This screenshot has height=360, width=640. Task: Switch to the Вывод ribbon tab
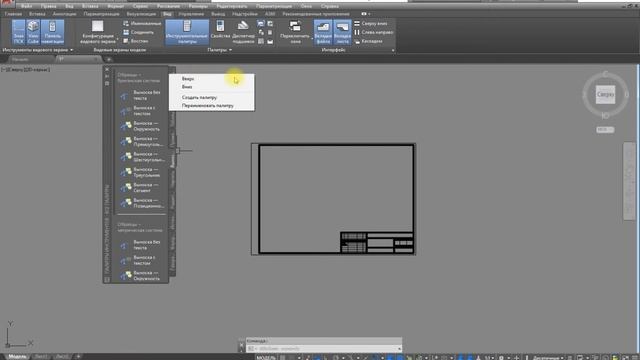click(218, 14)
